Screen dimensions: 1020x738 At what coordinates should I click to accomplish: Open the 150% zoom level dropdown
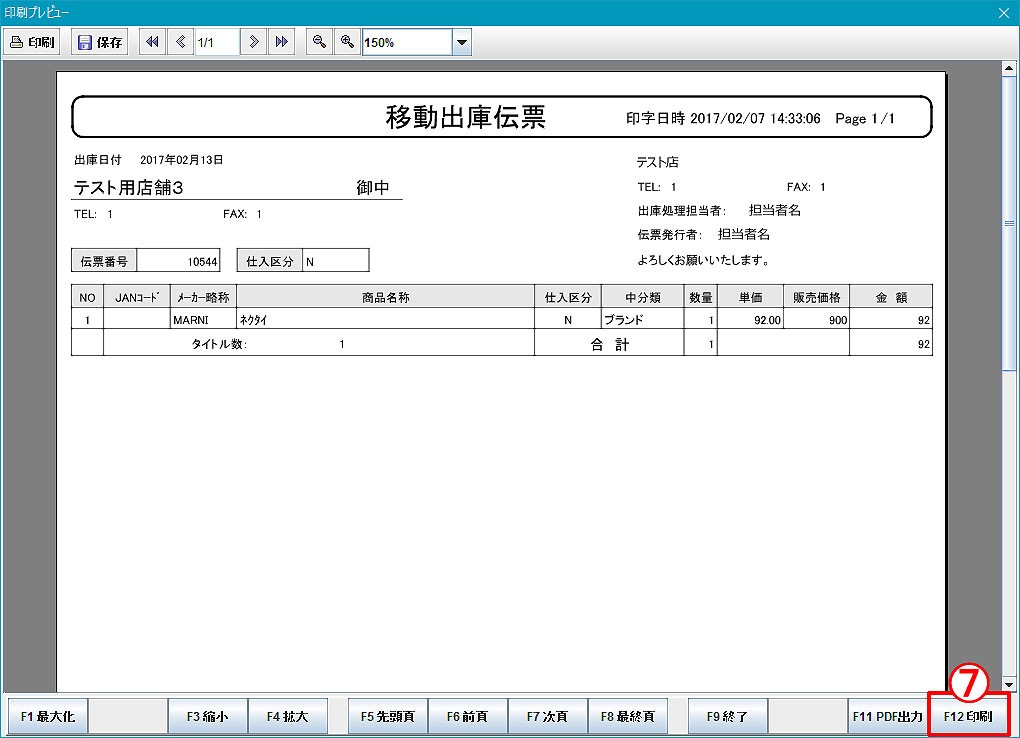click(461, 43)
